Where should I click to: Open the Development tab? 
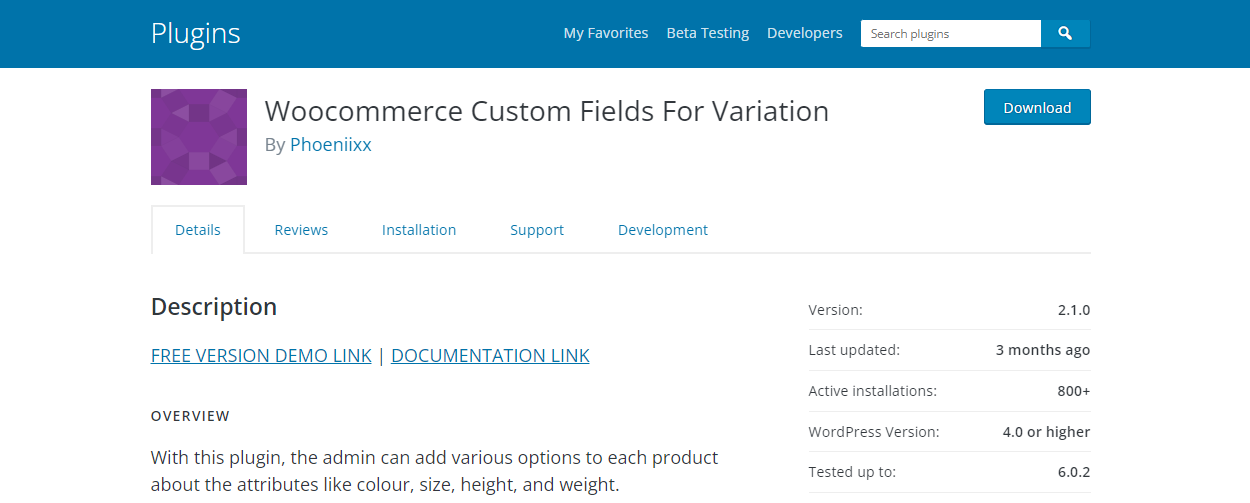(663, 230)
